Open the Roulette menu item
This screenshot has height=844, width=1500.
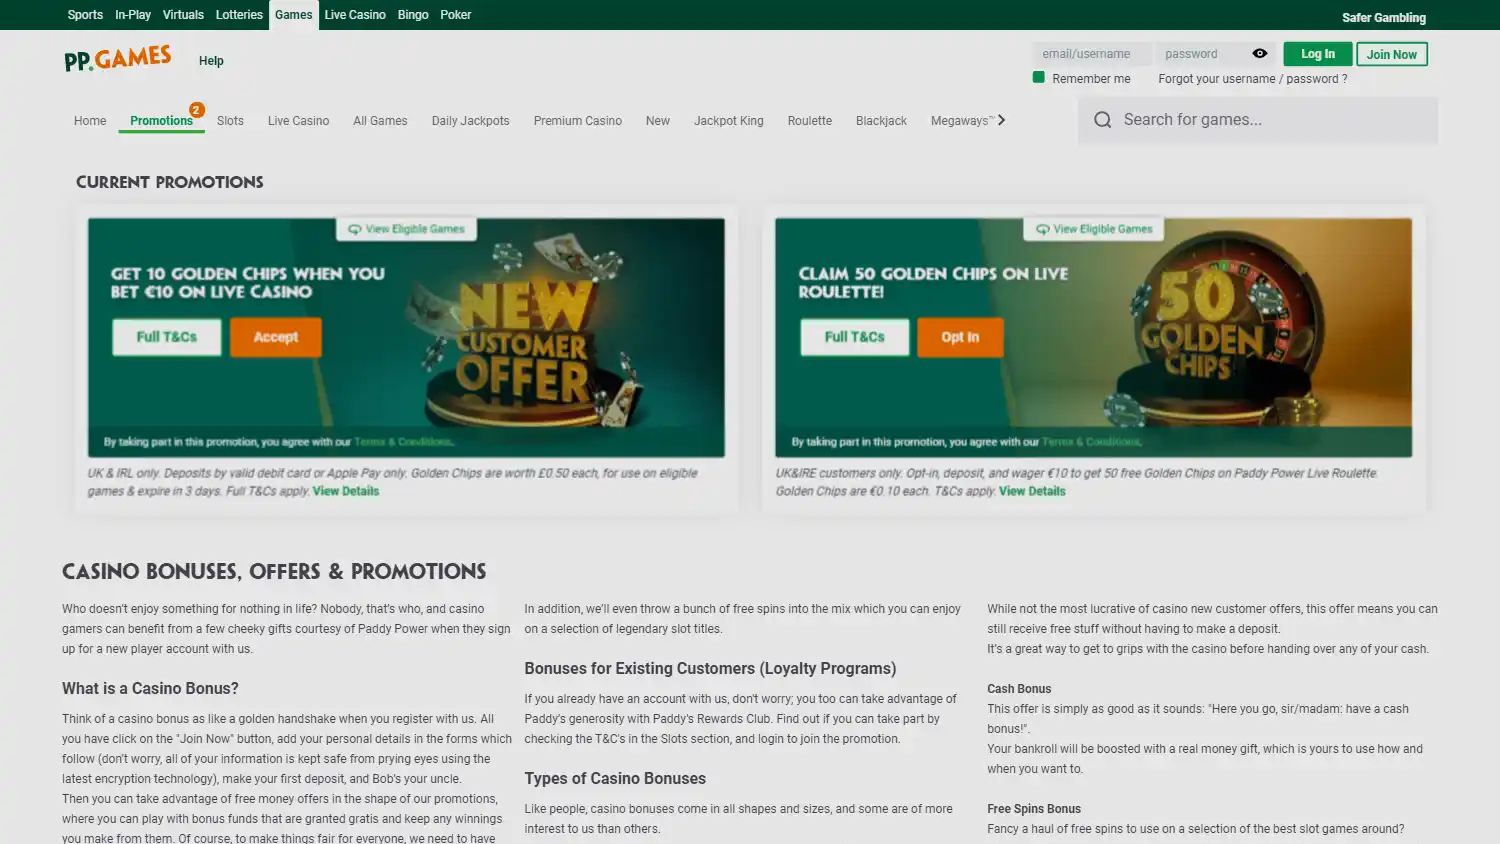pos(810,121)
